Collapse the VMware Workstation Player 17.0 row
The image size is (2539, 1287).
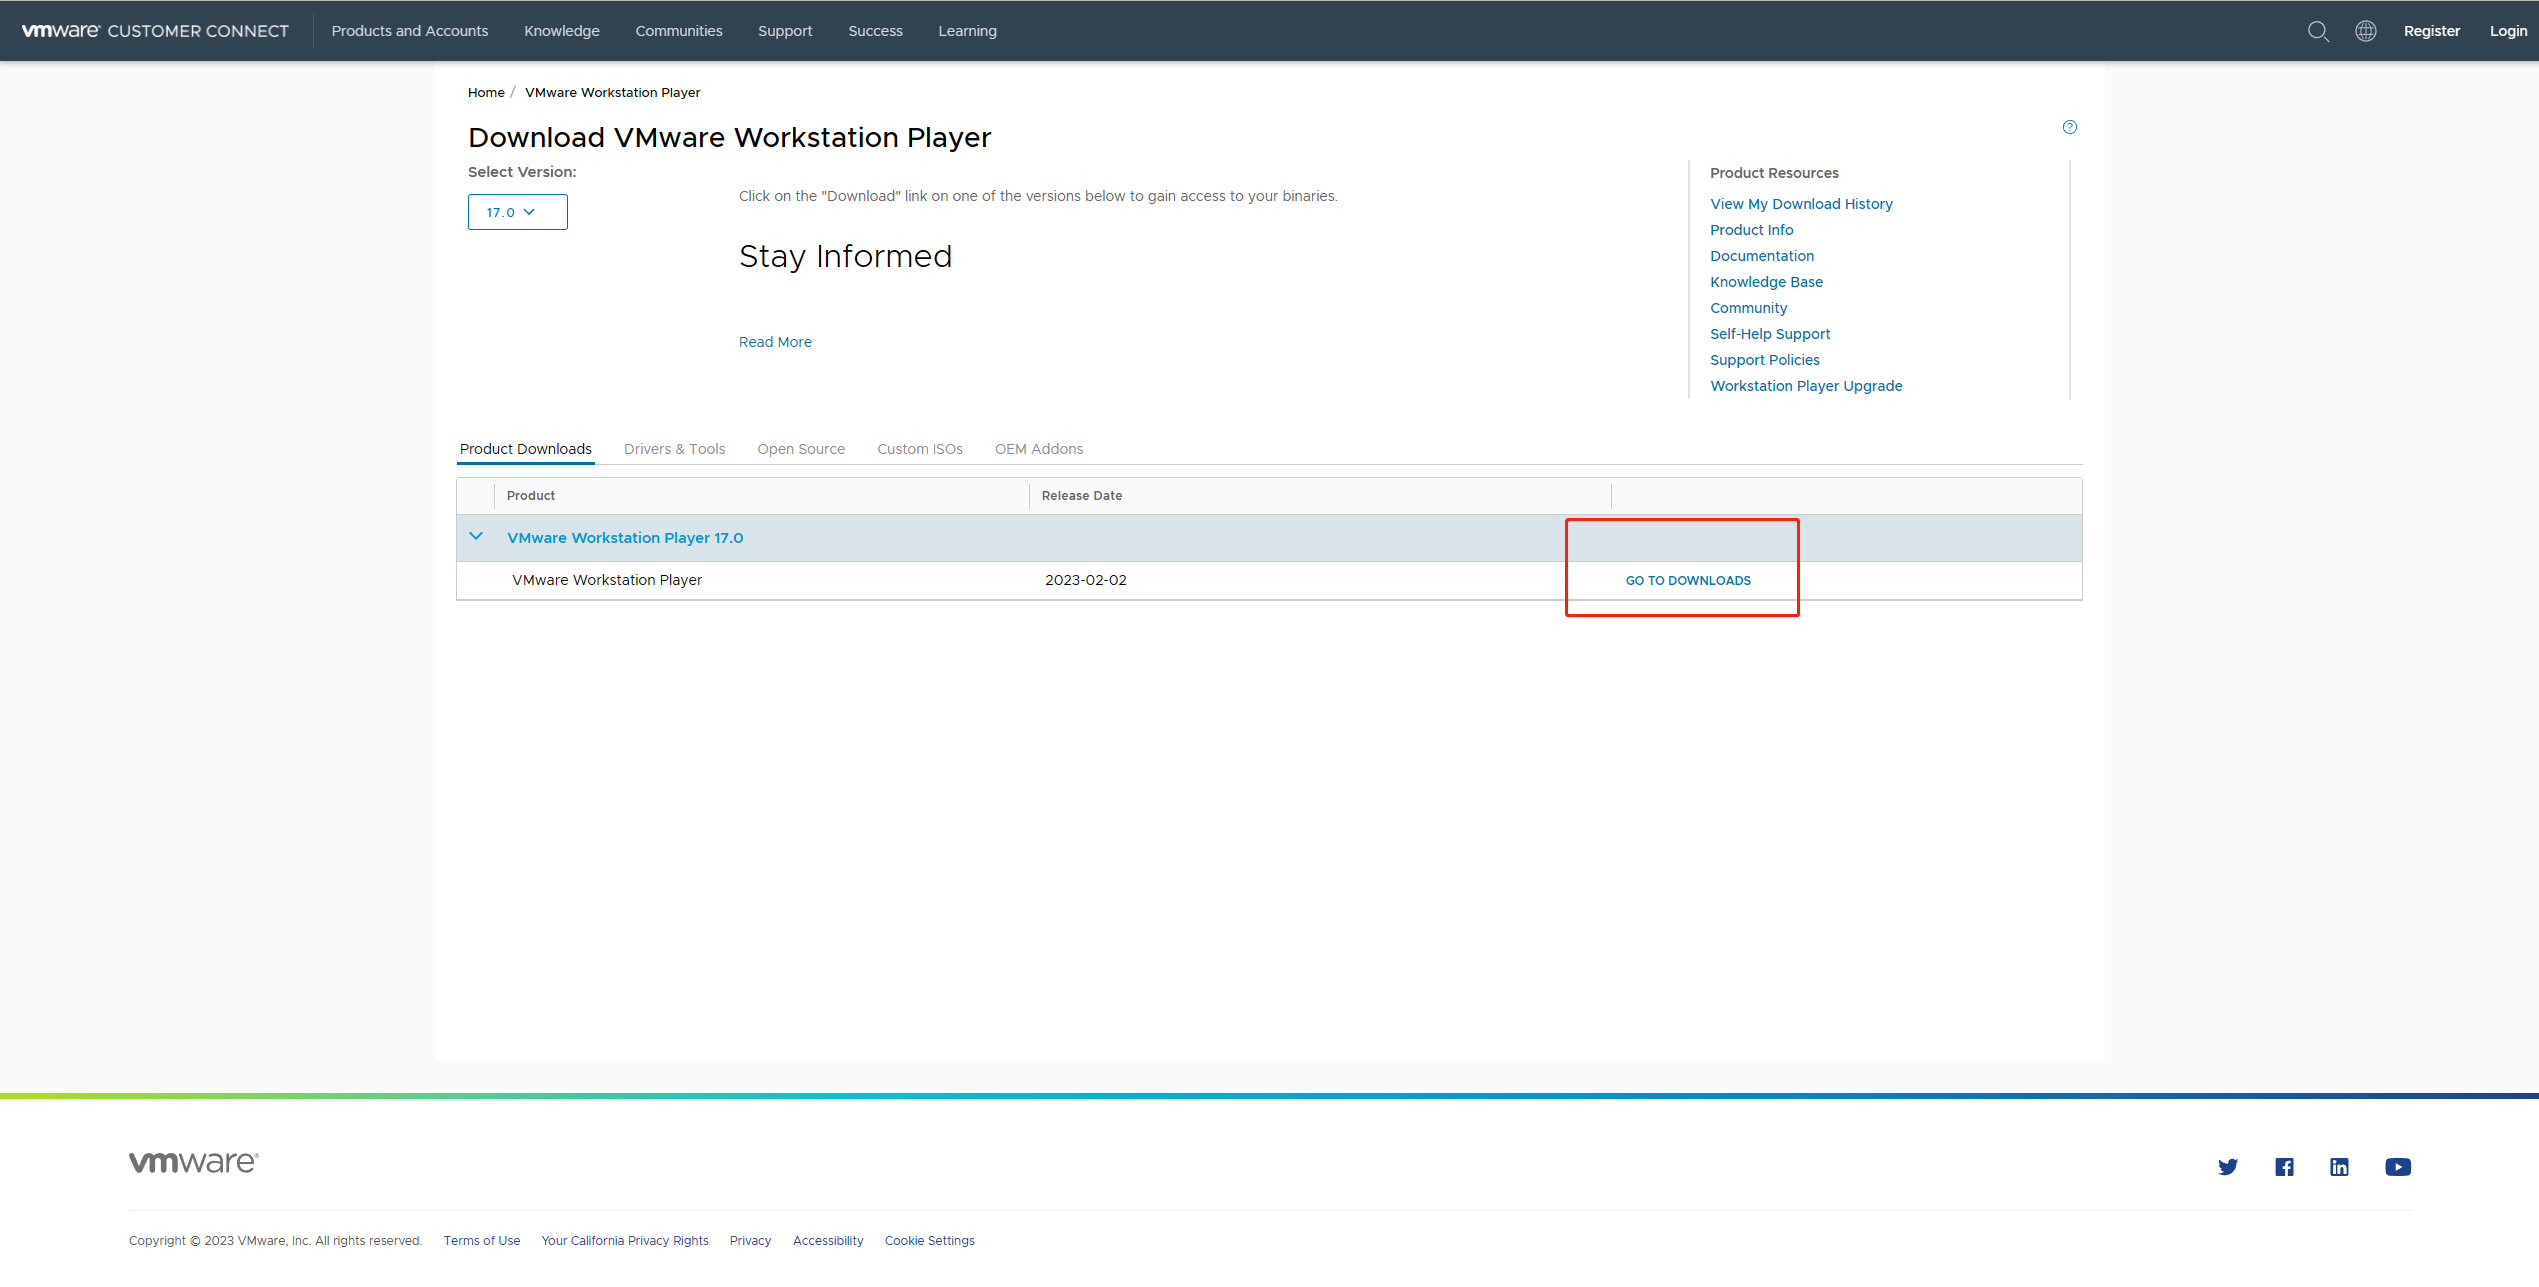point(476,537)
